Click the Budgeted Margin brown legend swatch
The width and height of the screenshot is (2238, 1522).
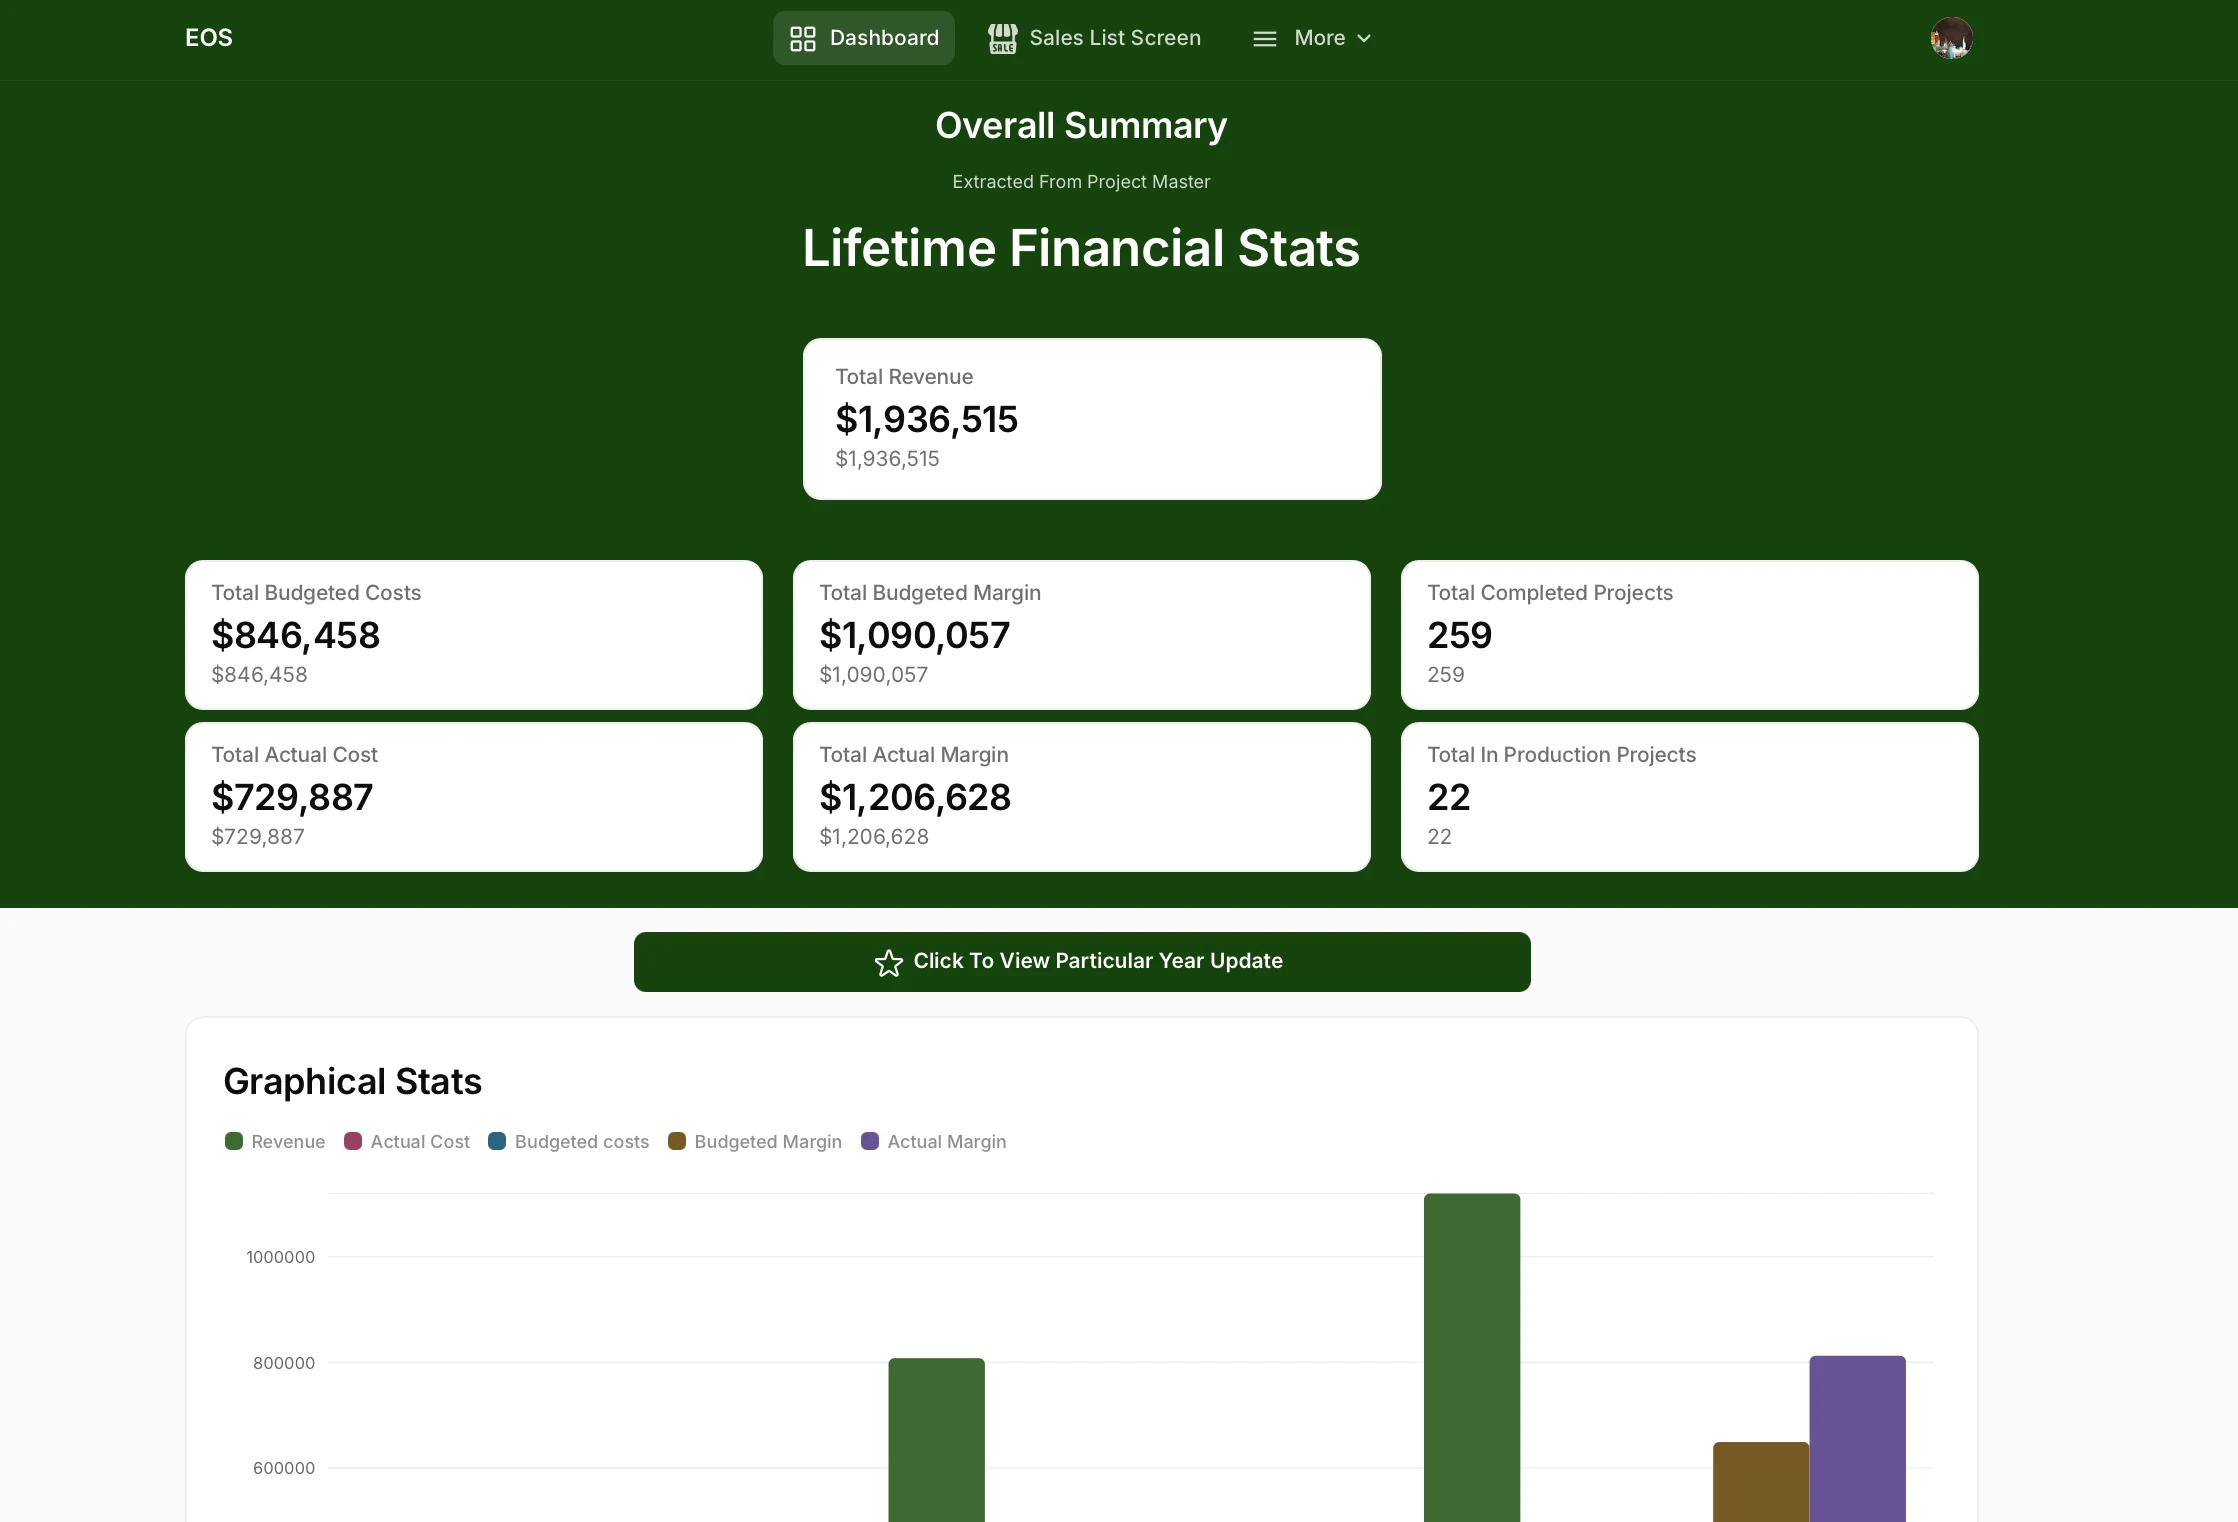(x=677, y=1142)
